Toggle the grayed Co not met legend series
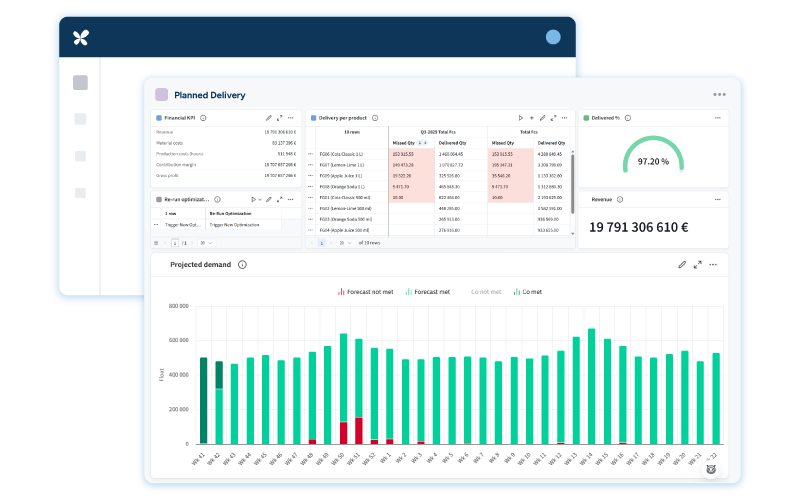Image resolution: width=800 pixels, height=500 pixels. click(x=486, y=292)
